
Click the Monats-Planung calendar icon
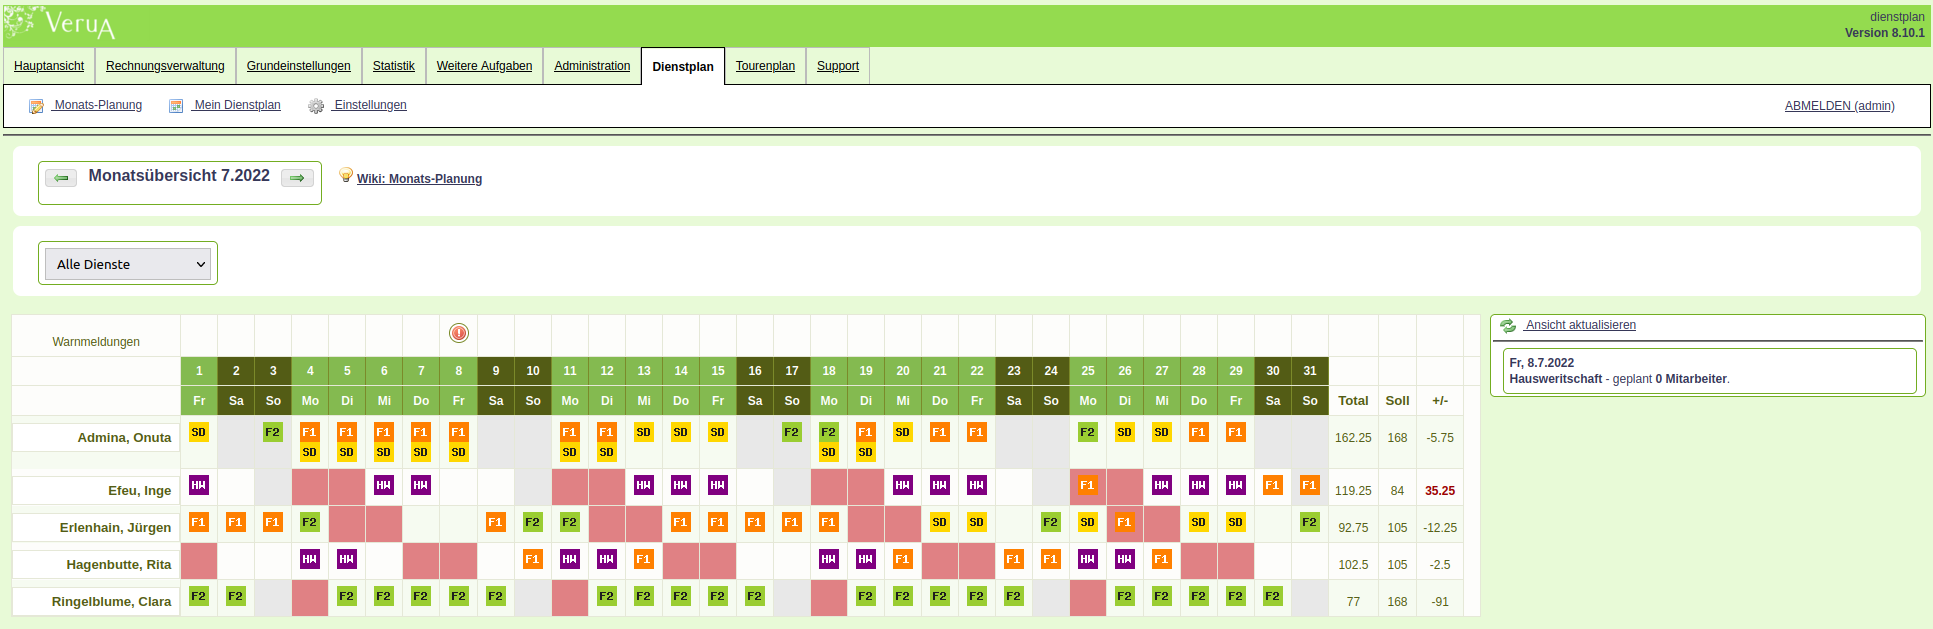(36, 106)
